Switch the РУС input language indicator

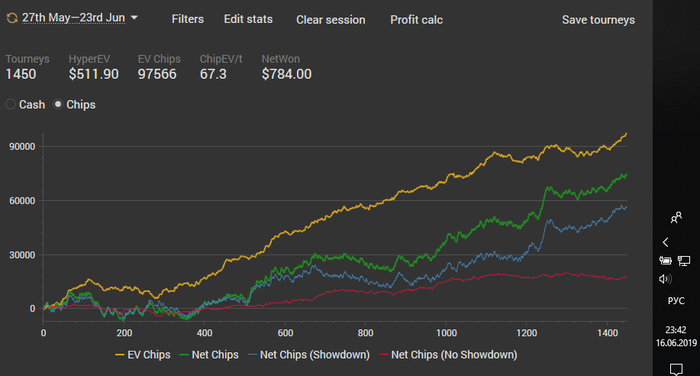[x=676, y=301]
